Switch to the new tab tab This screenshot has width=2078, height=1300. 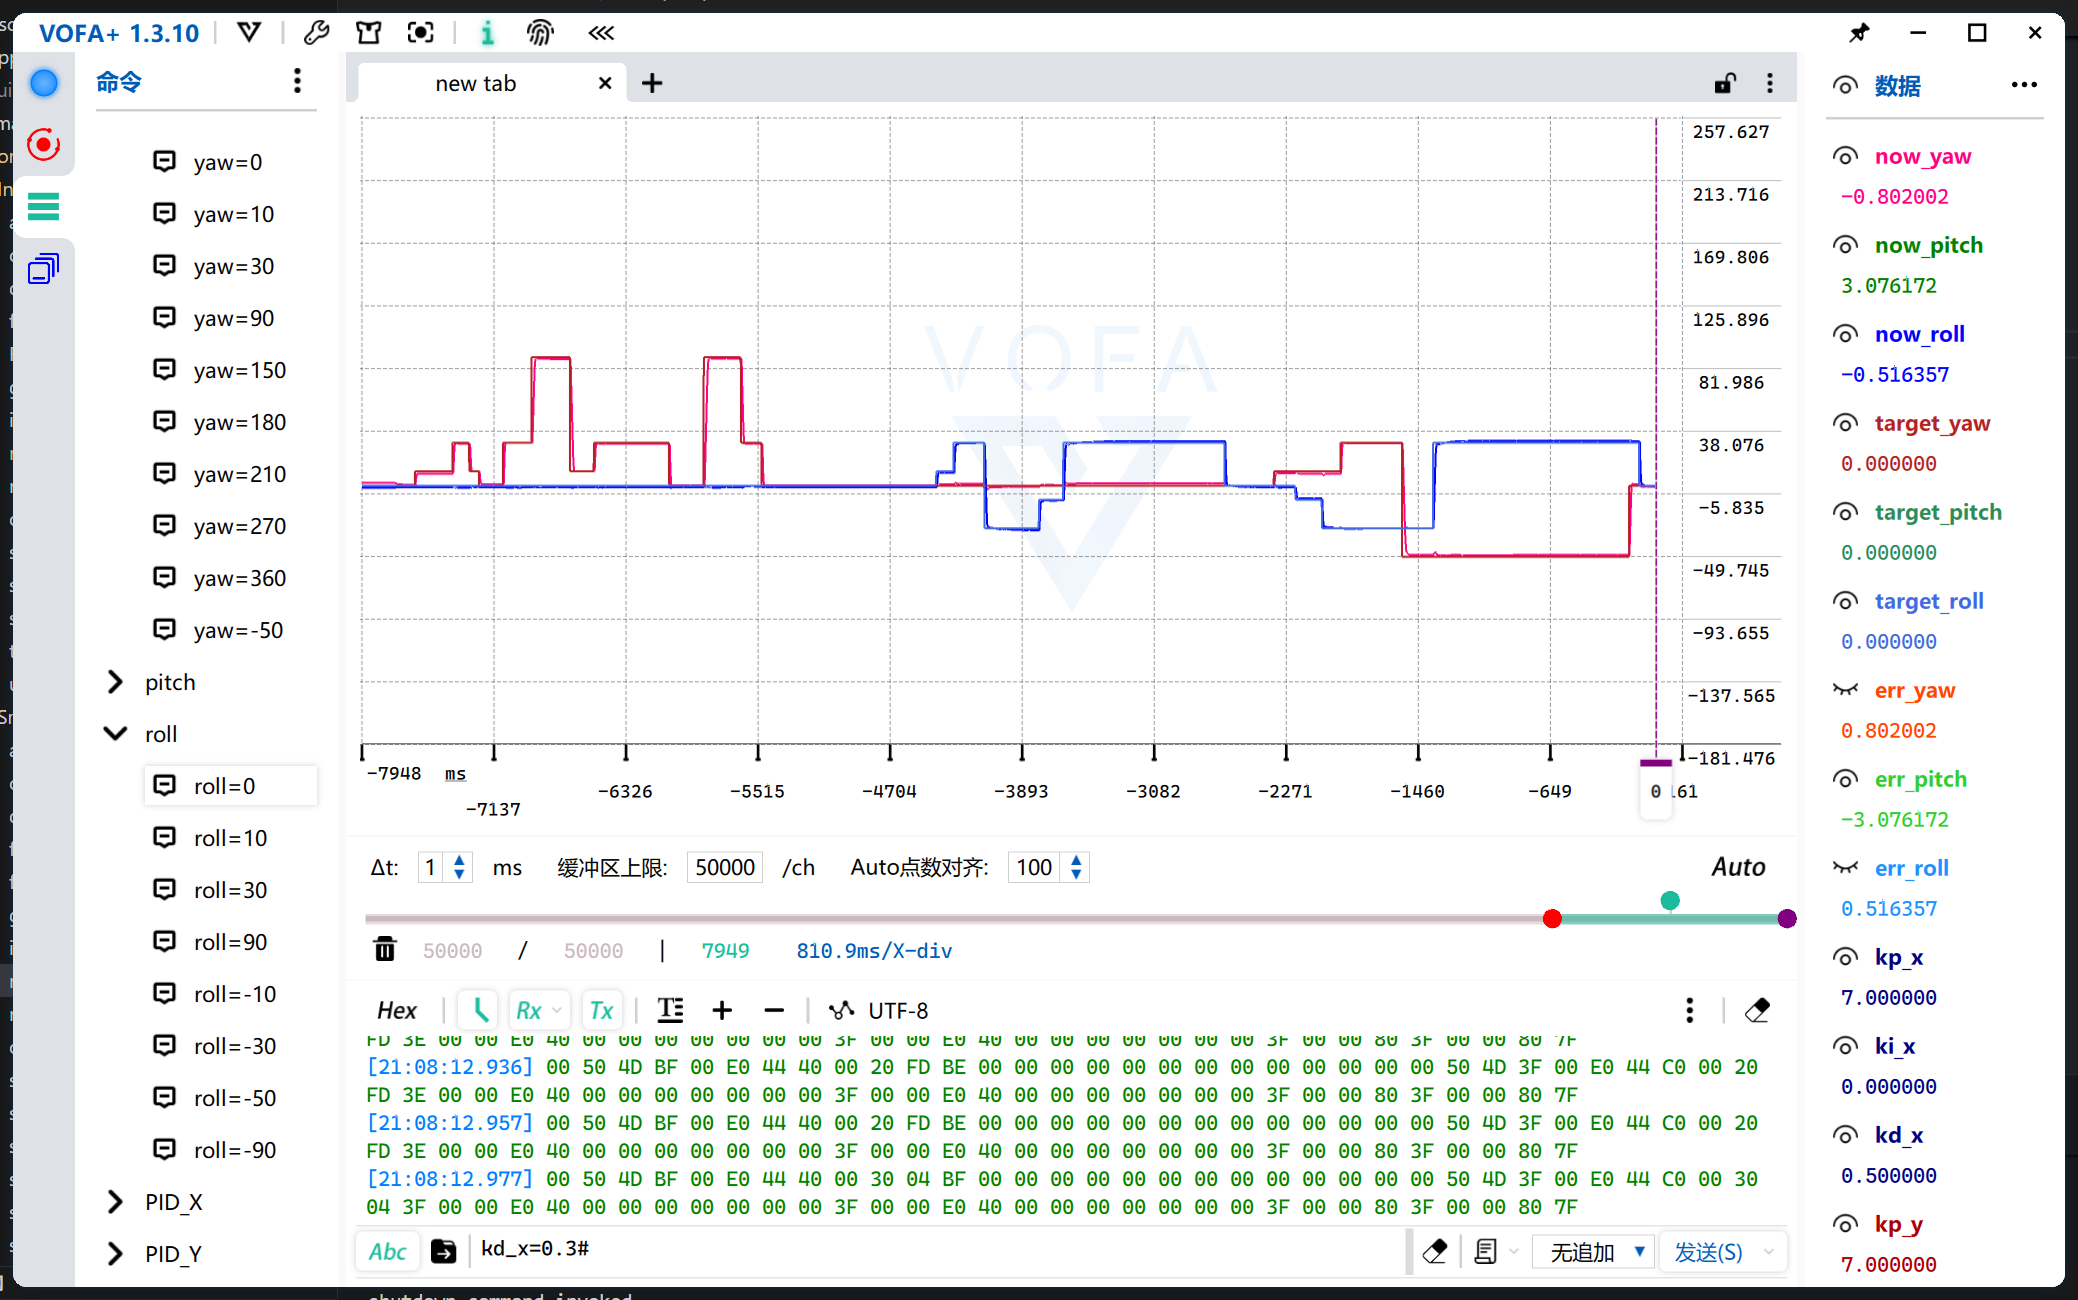pyautogui.click(x=476, y=83)
